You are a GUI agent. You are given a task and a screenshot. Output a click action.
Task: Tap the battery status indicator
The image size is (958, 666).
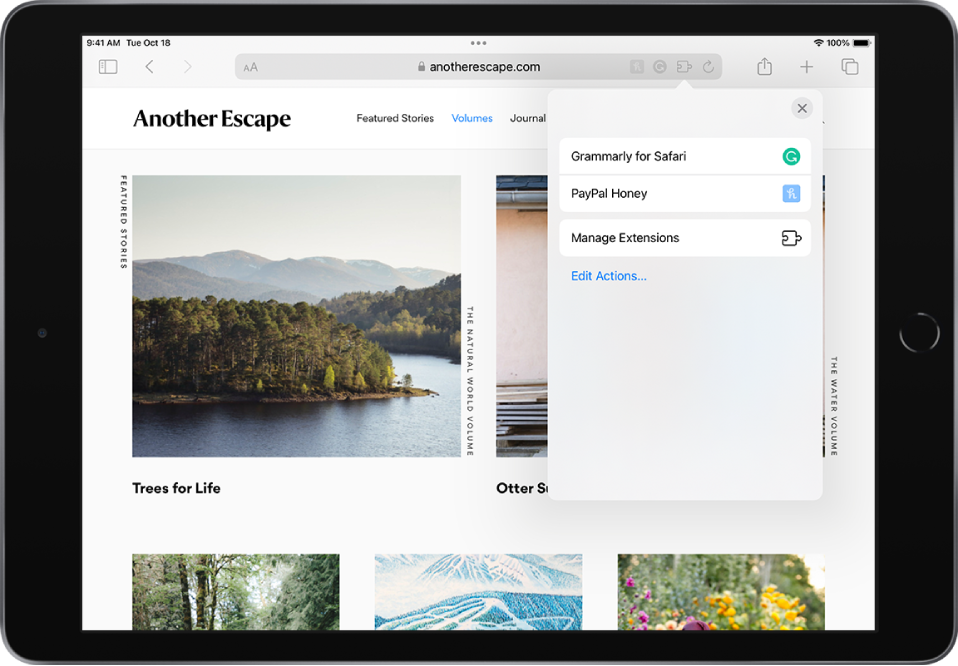(862, 43)
